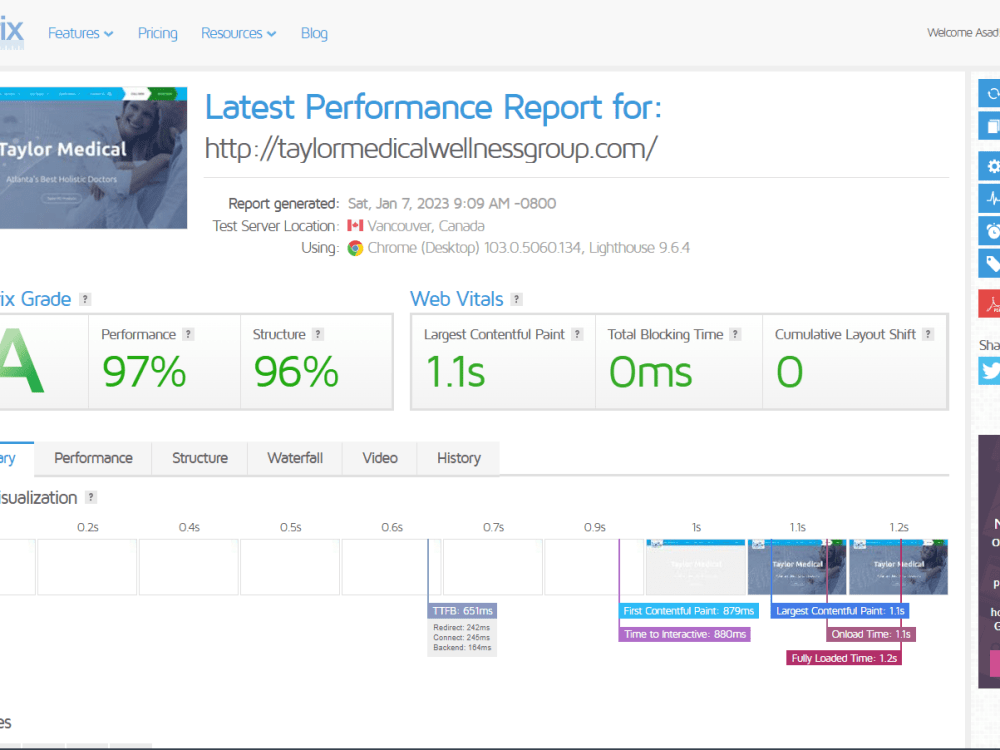Click the 1.1s filmstrip frame thumbnail
Viewport: 1000px width, 750px height.
[x=797, y=568]
